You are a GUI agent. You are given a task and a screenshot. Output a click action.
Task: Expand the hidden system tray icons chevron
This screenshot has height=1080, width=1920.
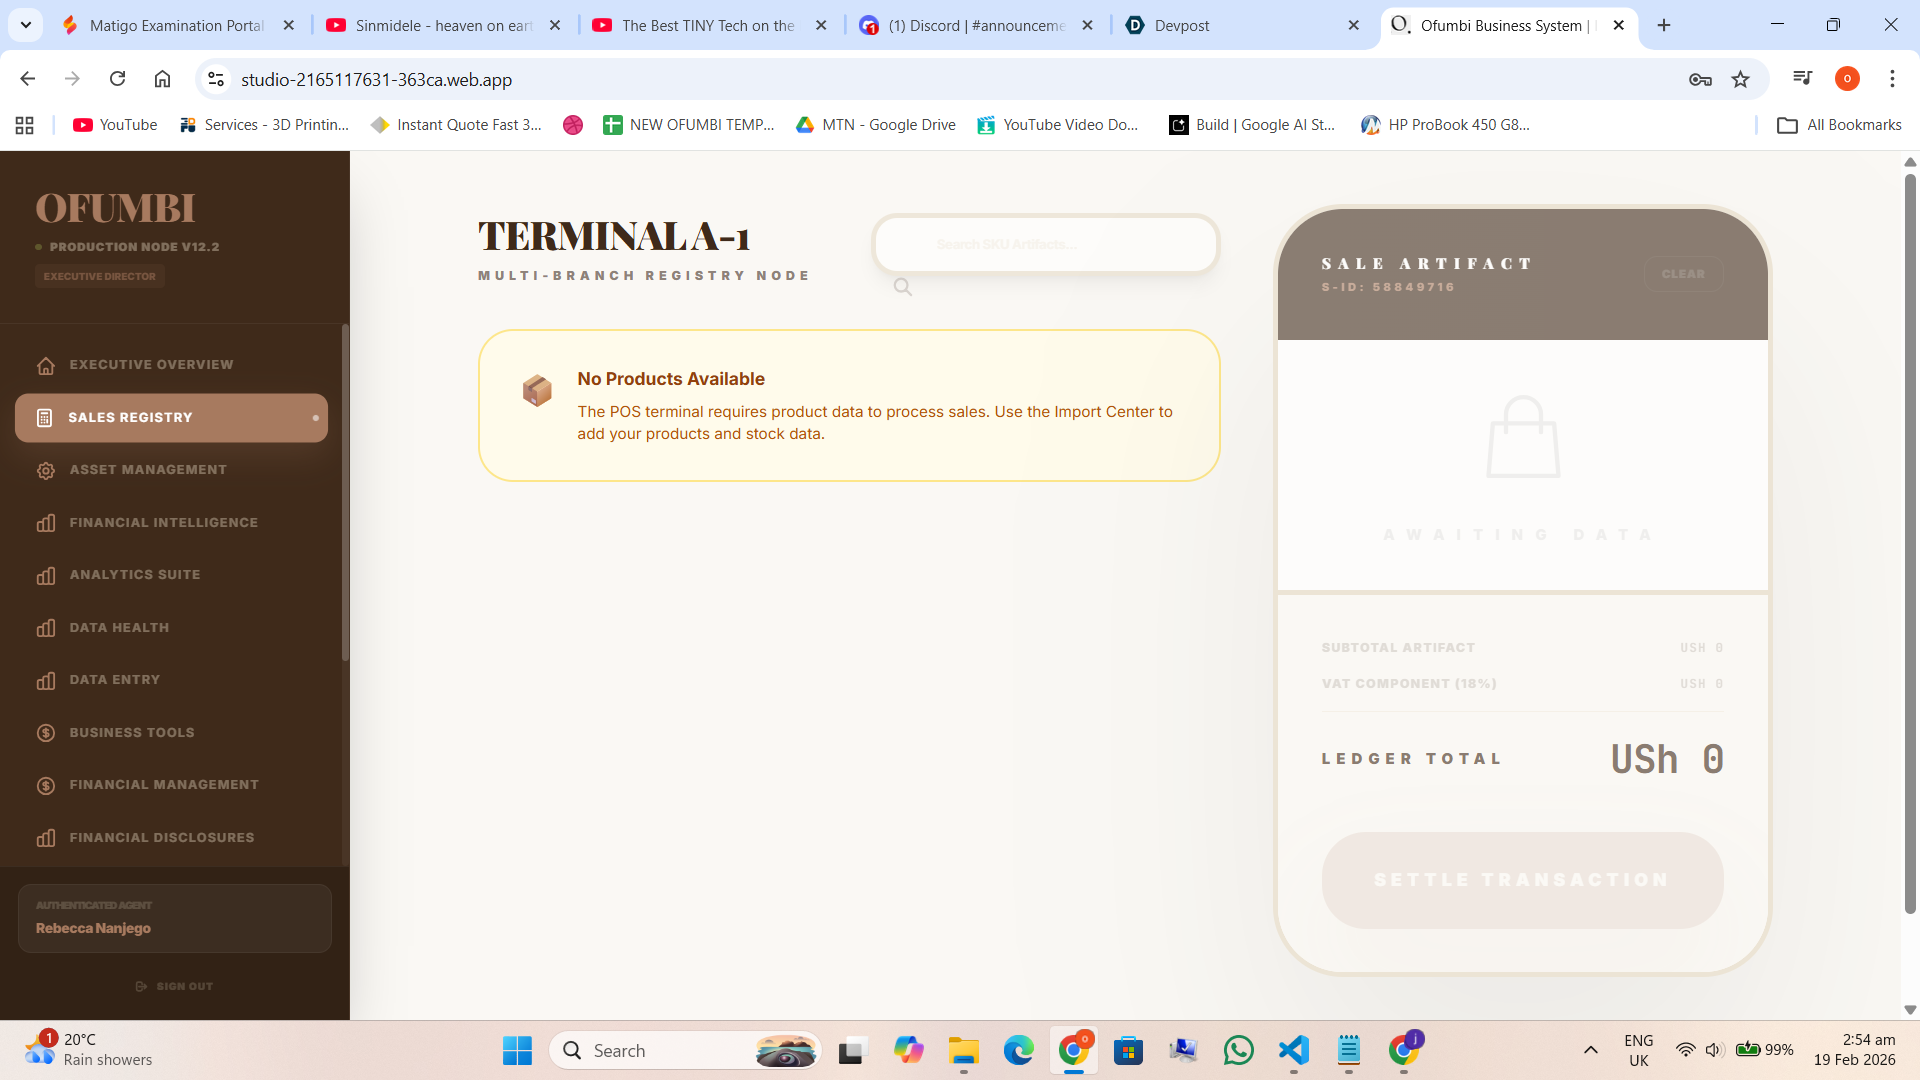1590,1050
